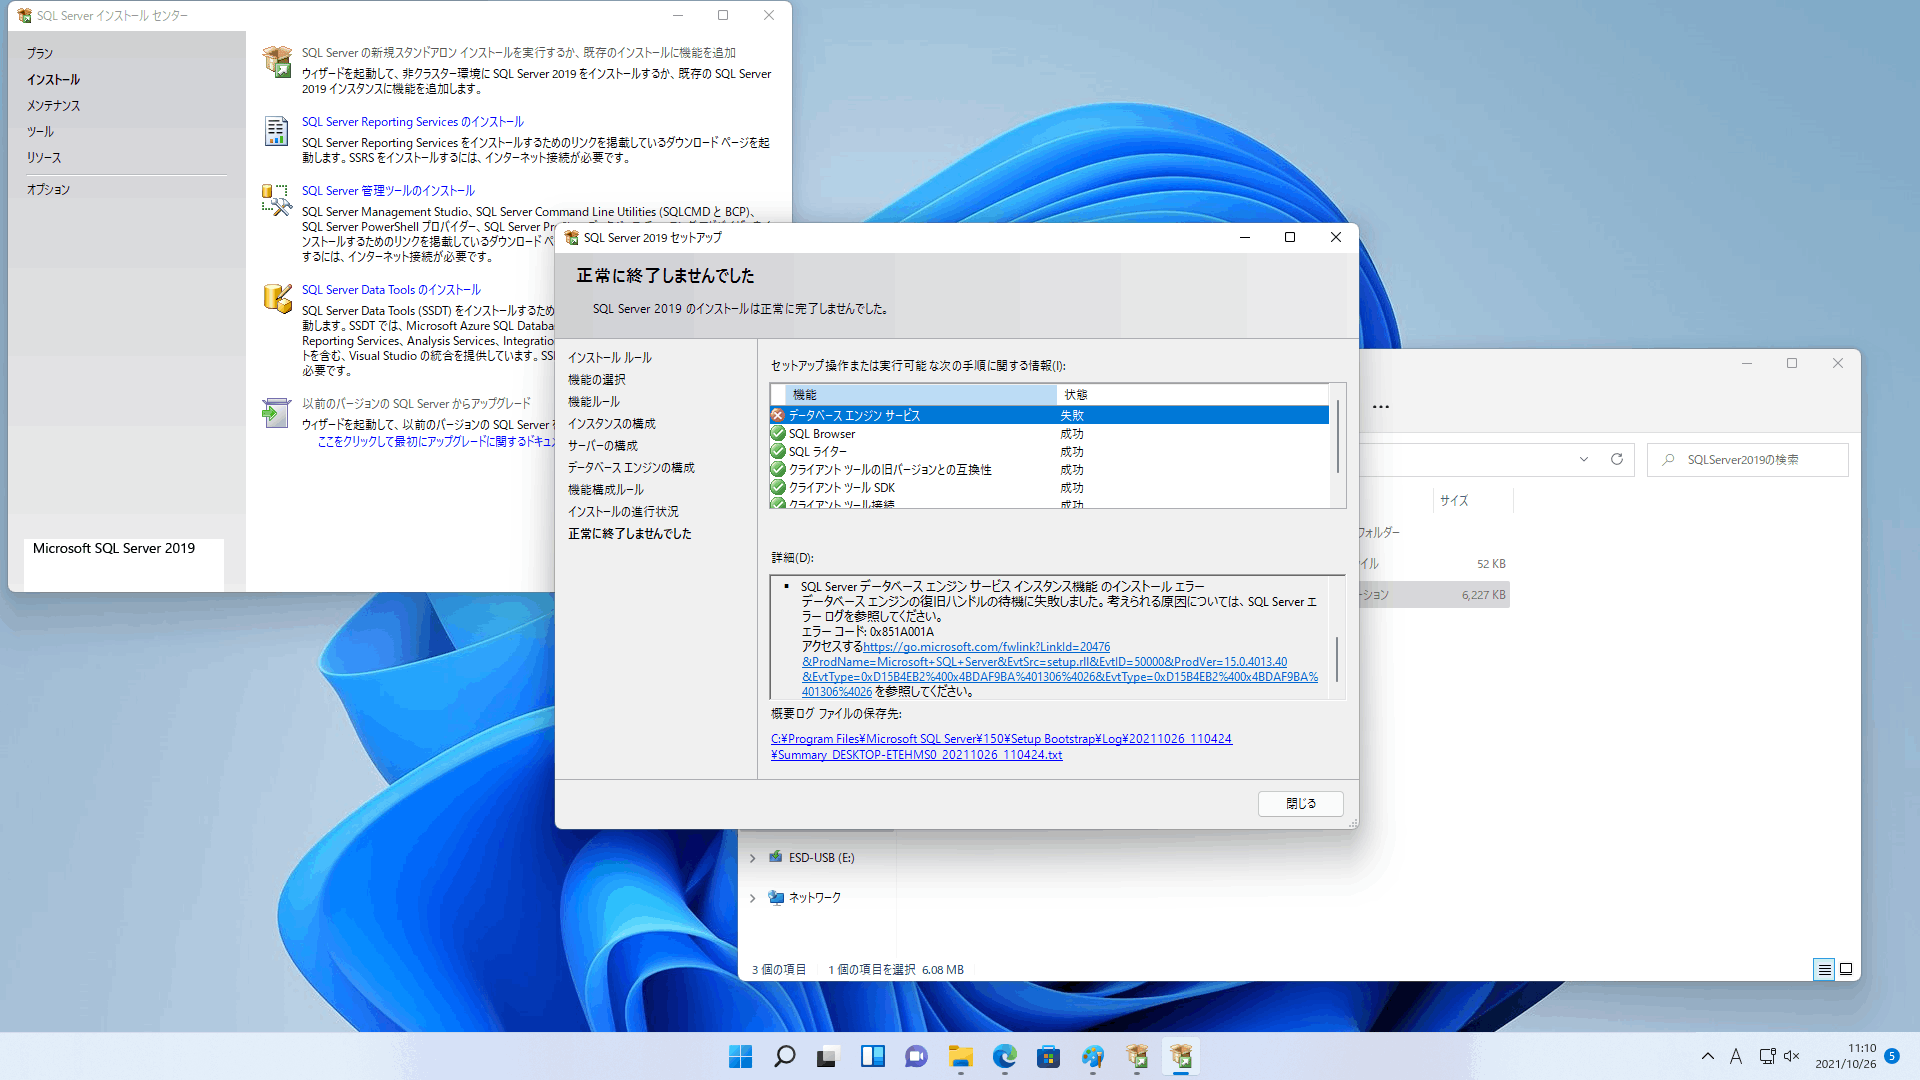The height and width of the screenshot is (1080, 1920).
Task: Open the SQL Server Data Tools のインストール link
Action: tap(391, 290)
